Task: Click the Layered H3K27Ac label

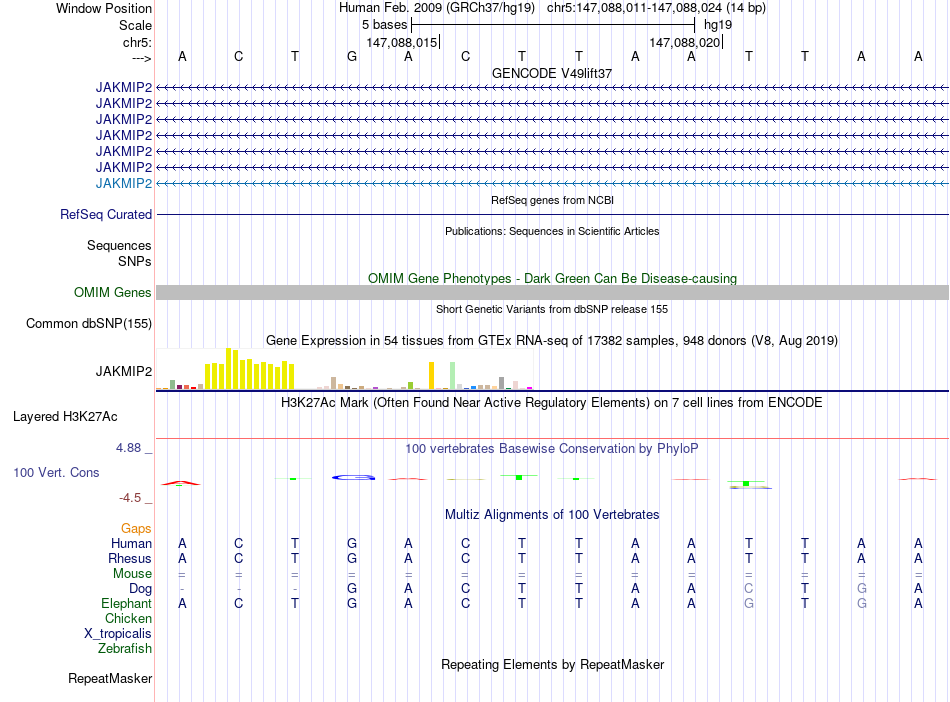Action: click(65, 417)
